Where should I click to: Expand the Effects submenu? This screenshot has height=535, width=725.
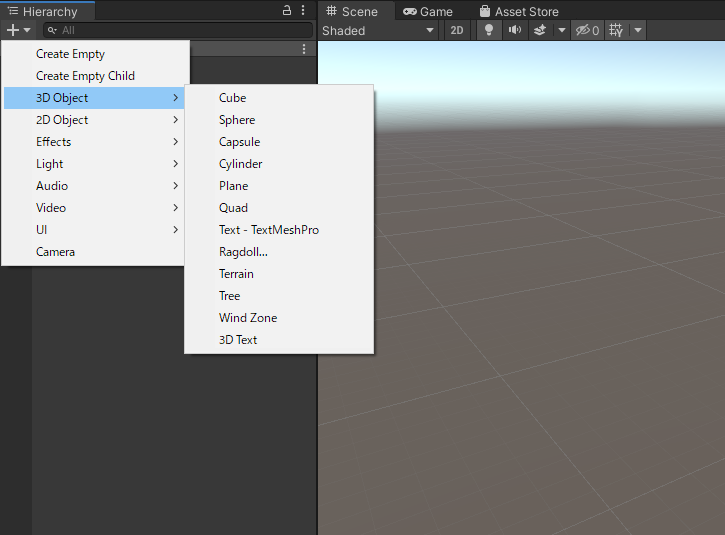point(94,142)
